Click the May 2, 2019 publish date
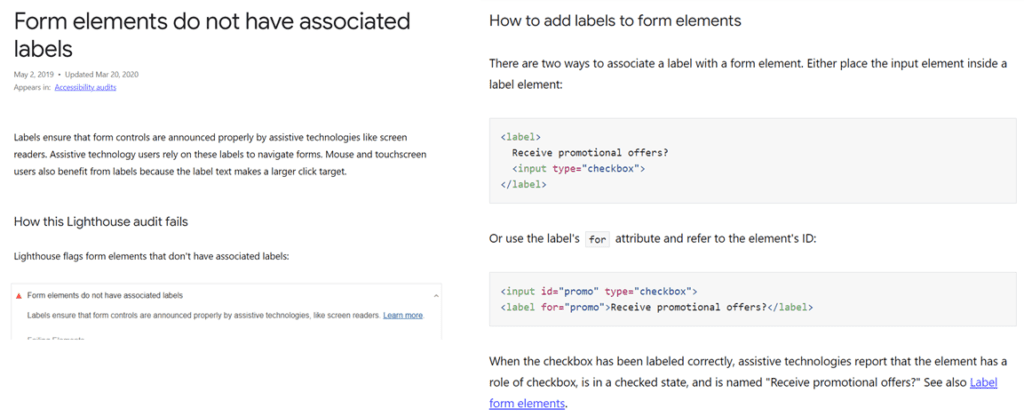Screen dimensions: 1024x417 pyautogui.click(x=33, y=74)
